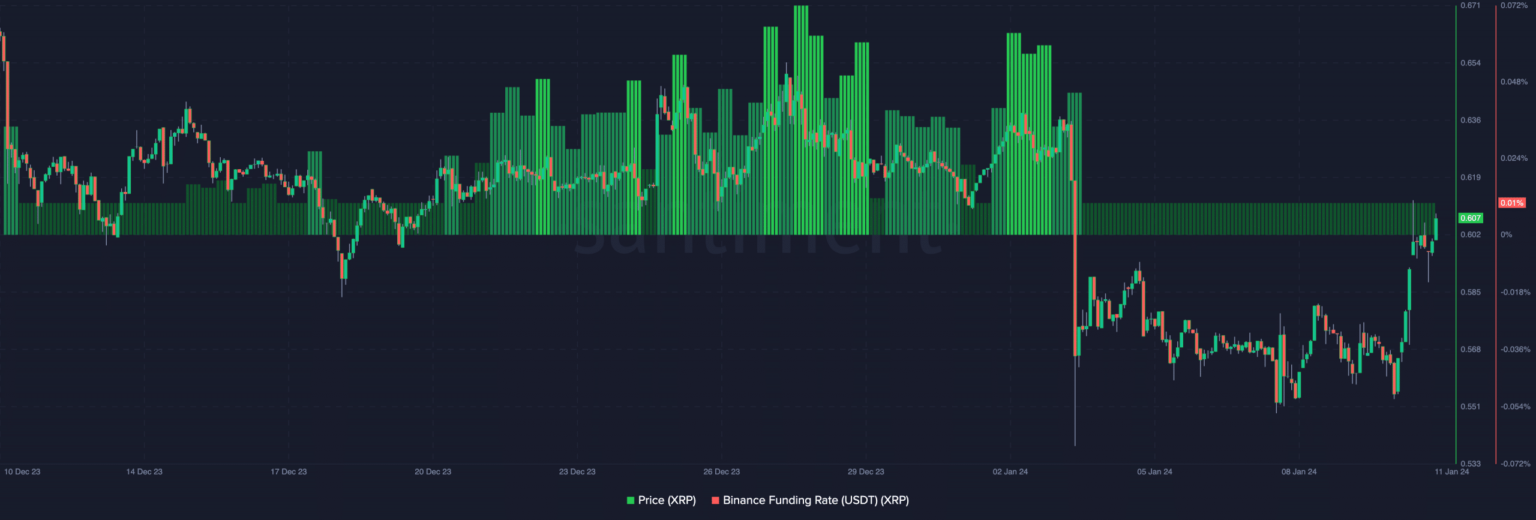Toggle the Binance Funding Rate (USDT) series label

pyautogui.click(x=815, y=500)
